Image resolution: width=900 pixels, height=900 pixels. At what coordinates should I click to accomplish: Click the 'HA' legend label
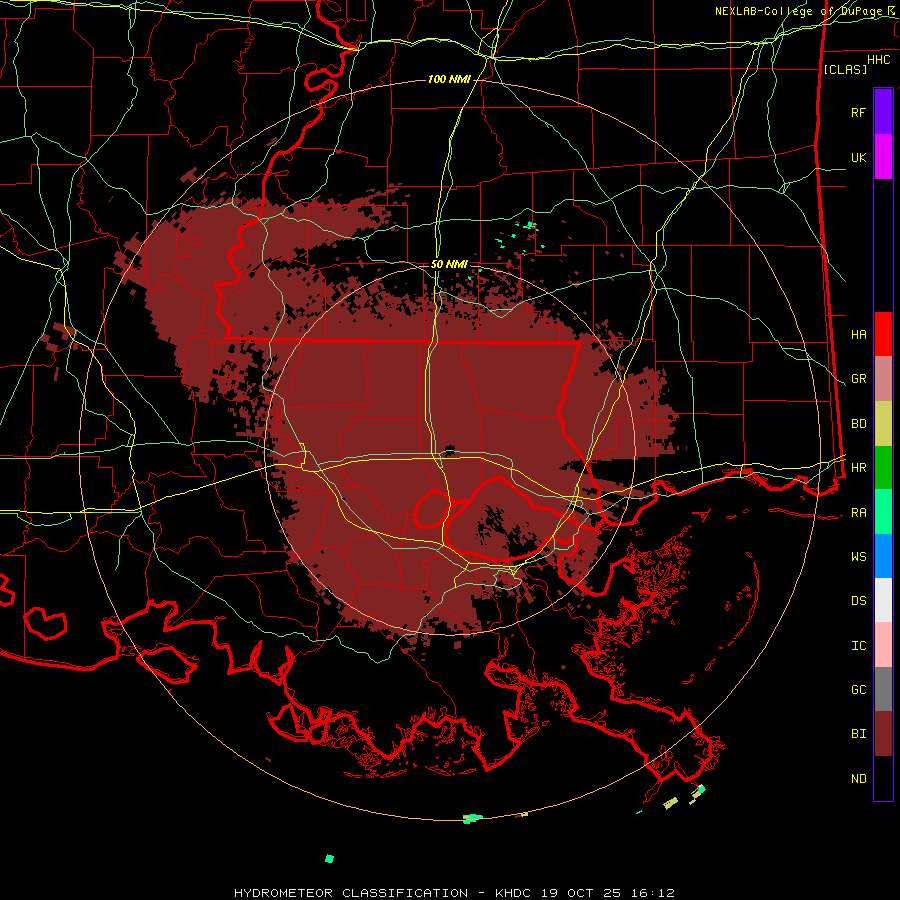click(x=858, y=335)
